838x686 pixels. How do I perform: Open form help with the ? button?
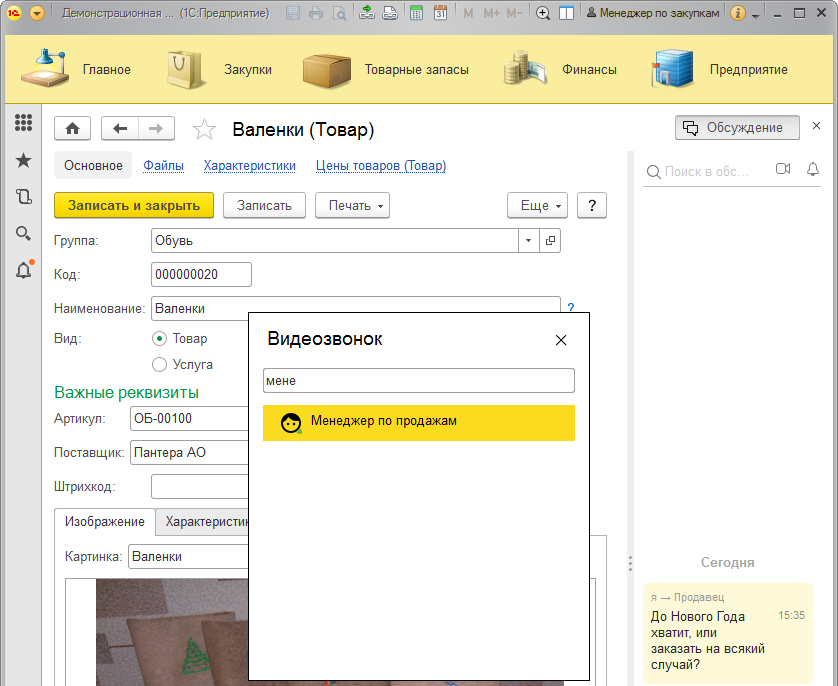[x=592, y=206]
